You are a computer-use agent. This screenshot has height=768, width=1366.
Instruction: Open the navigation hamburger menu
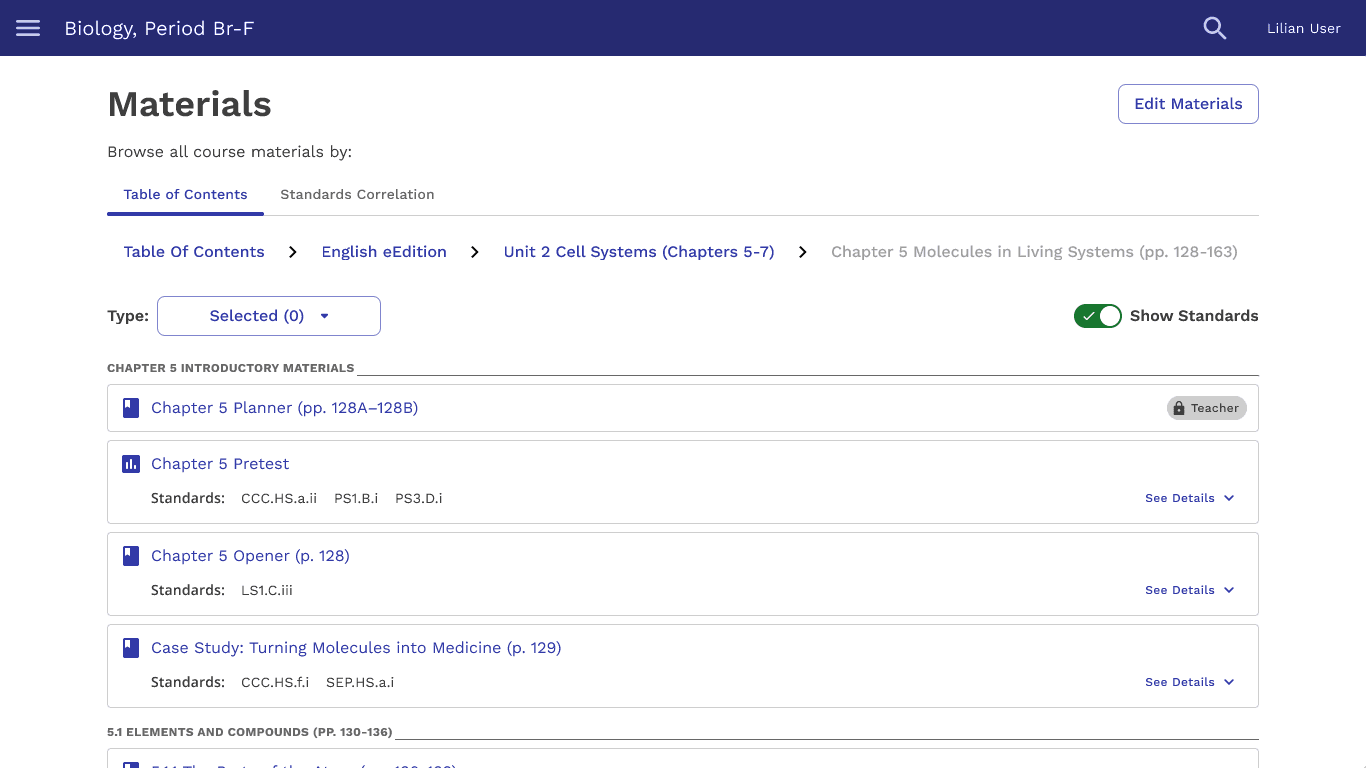click(x=27, y=28)
